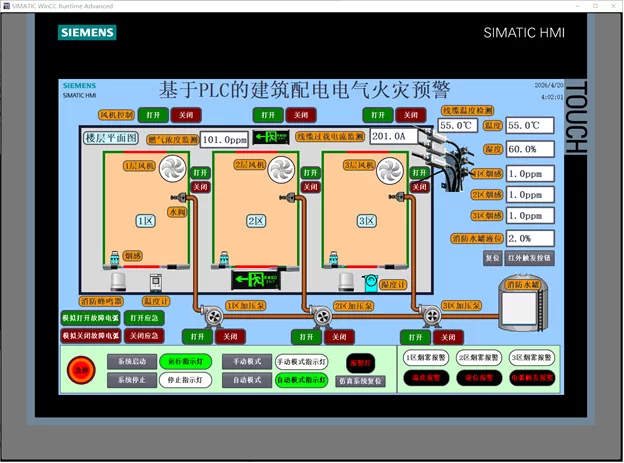Click the 打开应急 button
The image size is (624, 463).
(x=144, y=318)
